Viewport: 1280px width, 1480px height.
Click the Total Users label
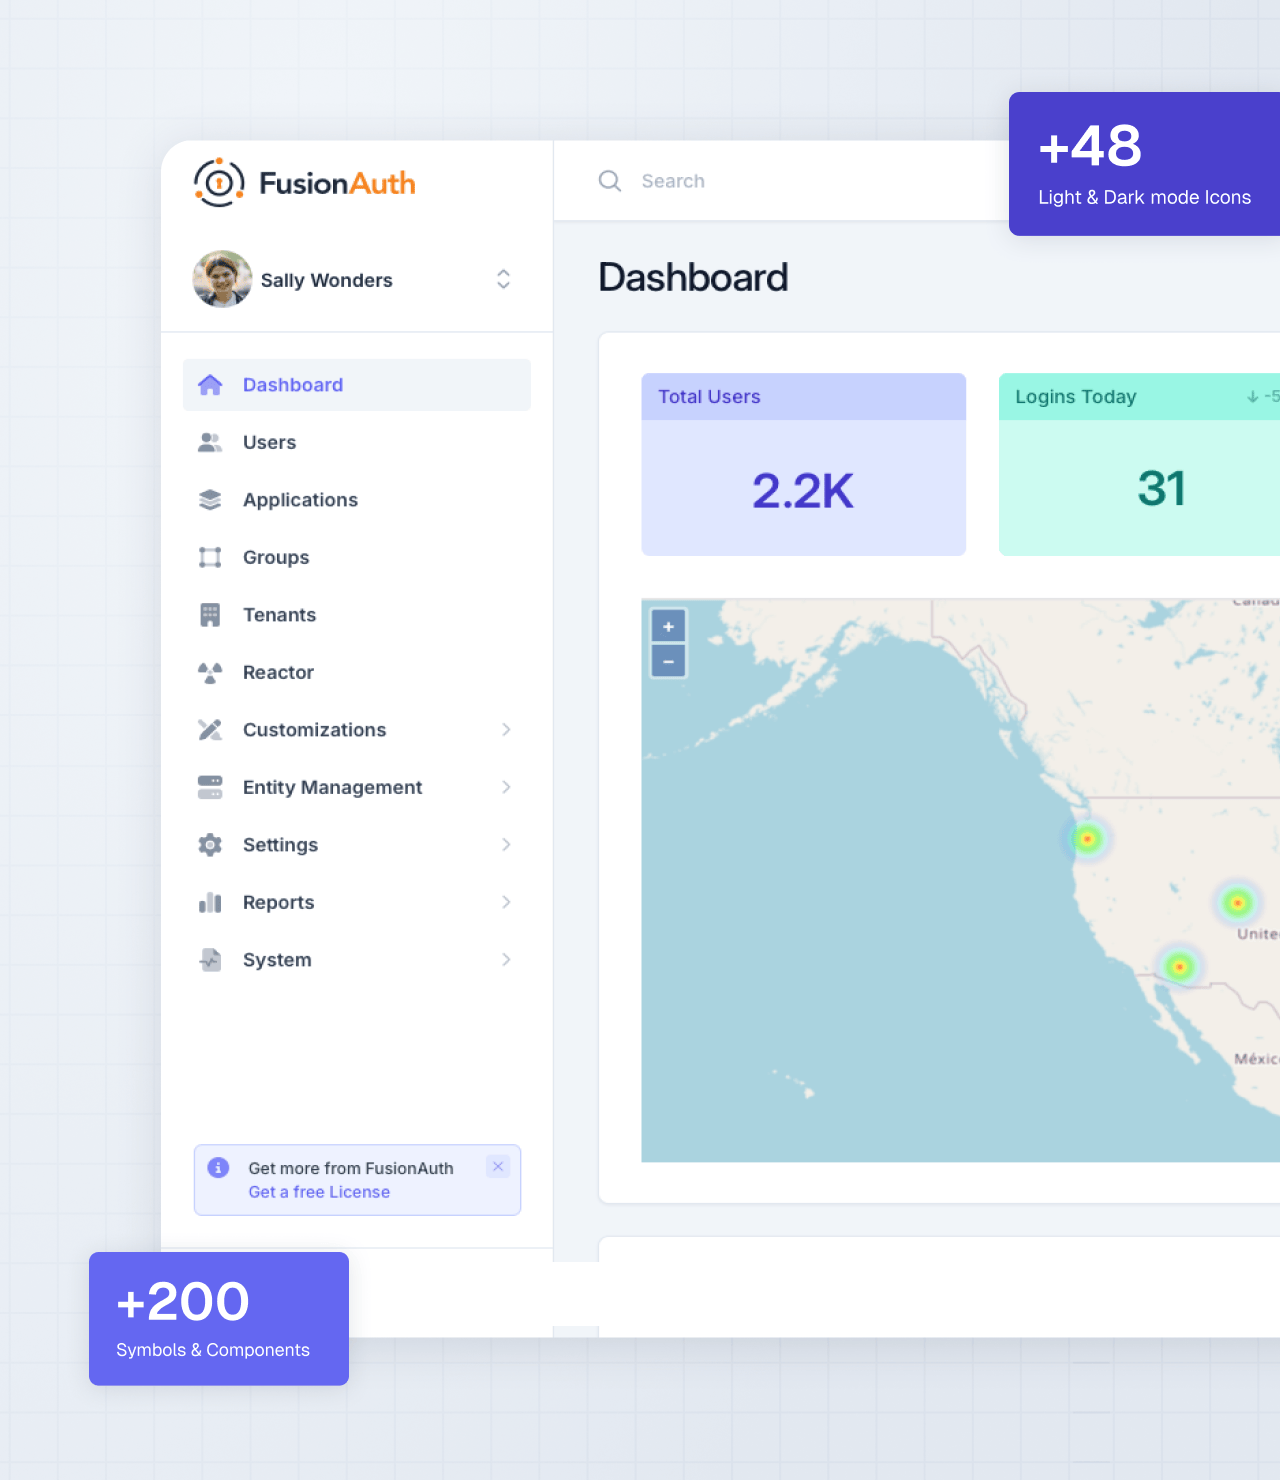[x=709, y=397]
